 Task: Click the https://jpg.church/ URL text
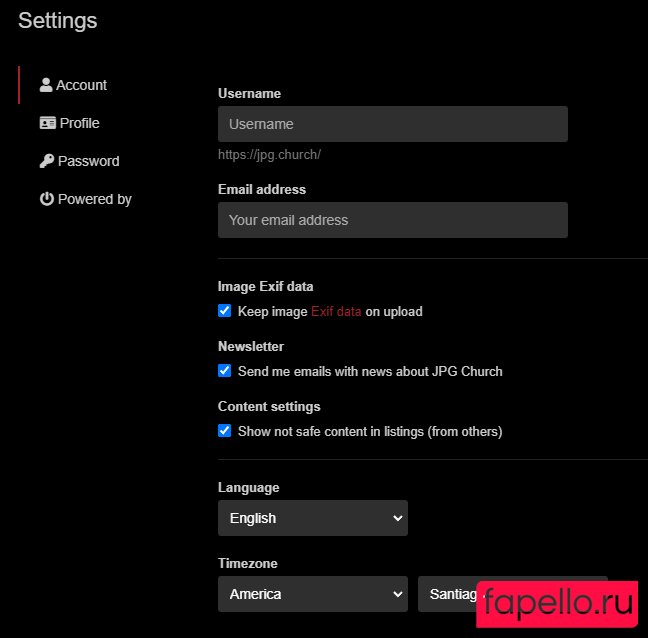(x=269, y=155)
